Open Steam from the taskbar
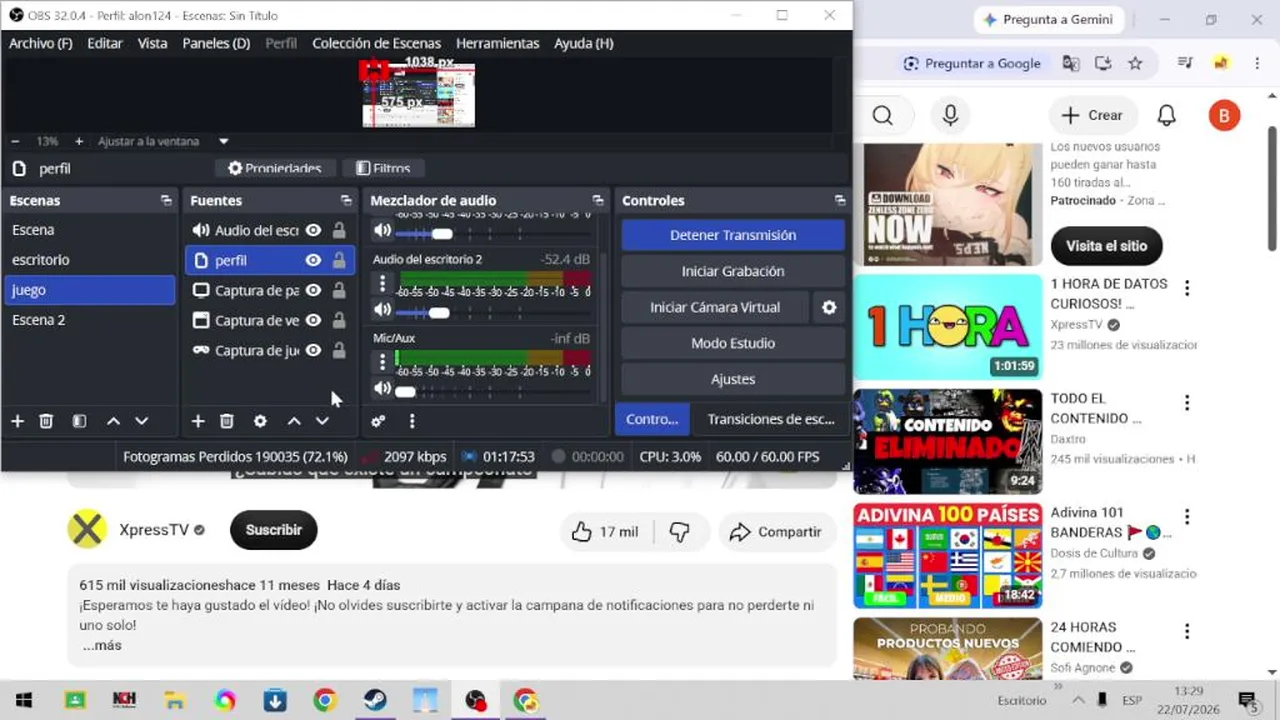Screen dimensions: 1280x720 point(376,700)
